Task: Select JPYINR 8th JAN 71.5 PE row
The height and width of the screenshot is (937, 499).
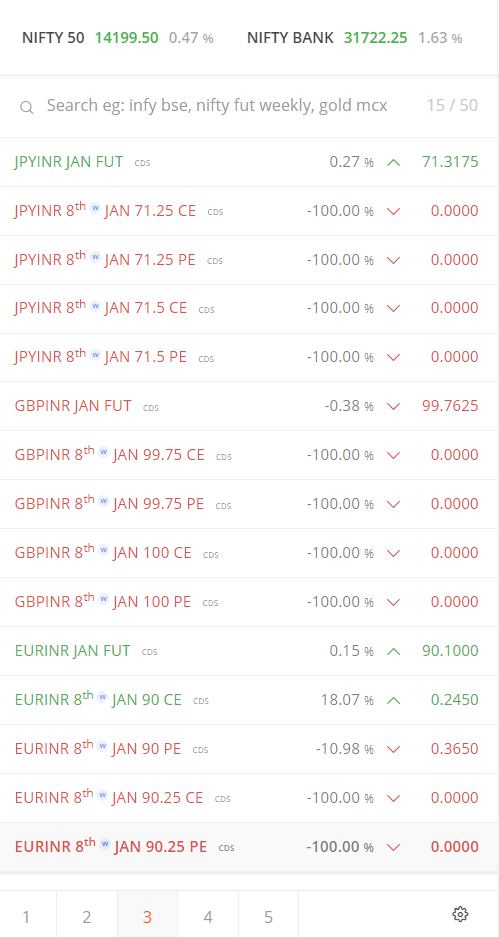Action: [249, 357]
